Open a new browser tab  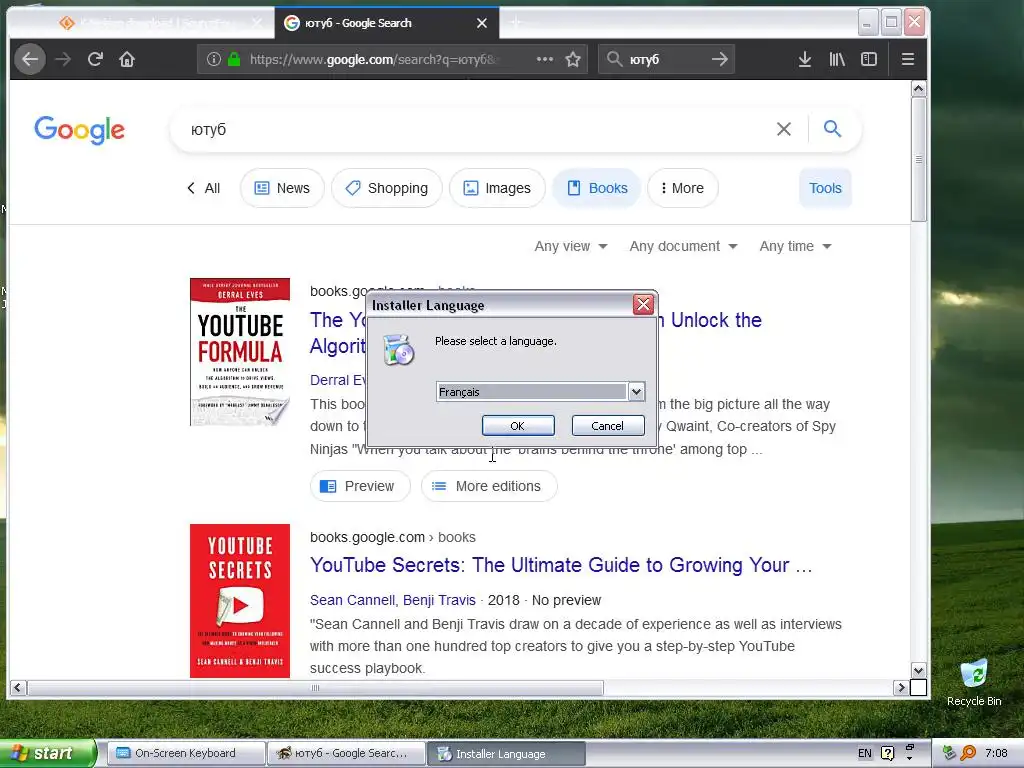515,23
